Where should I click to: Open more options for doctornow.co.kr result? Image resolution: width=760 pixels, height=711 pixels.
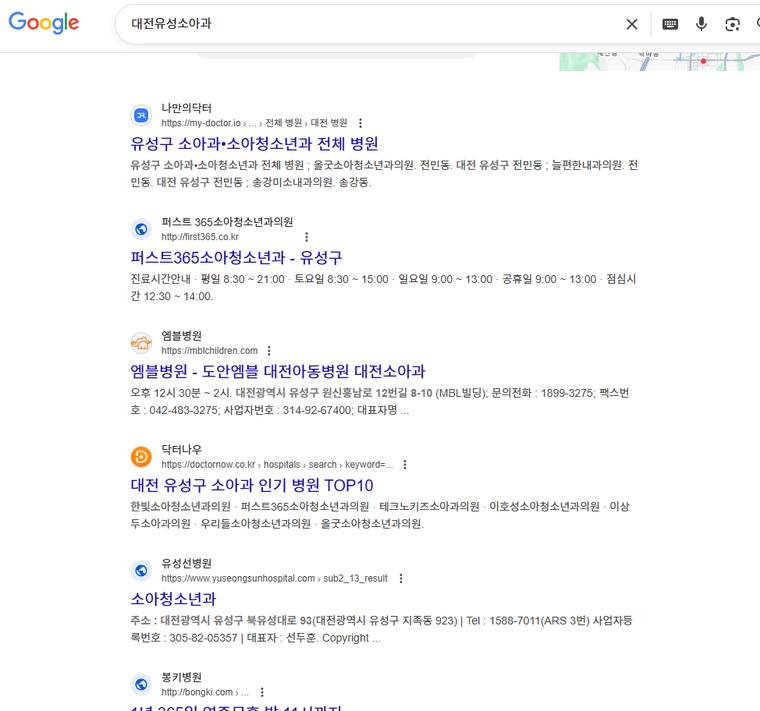click(x=405, y=464)
